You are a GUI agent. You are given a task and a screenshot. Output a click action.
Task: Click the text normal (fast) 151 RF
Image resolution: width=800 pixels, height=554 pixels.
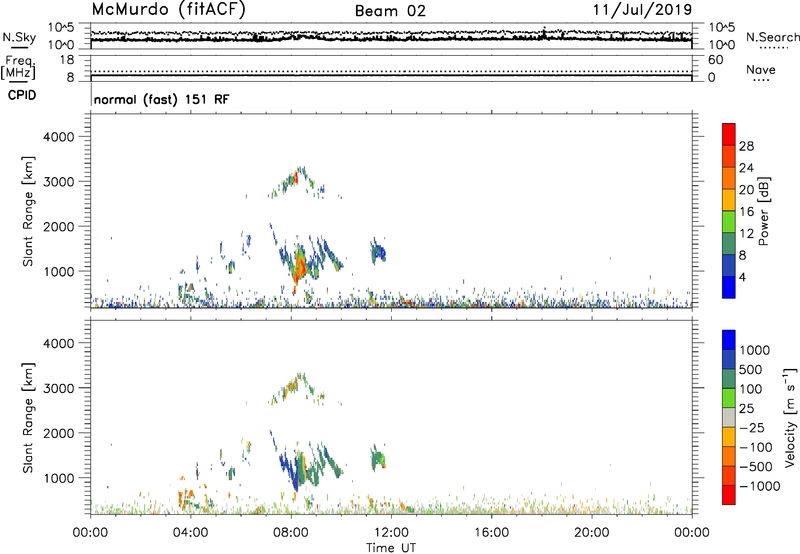[x=161, y=99]
